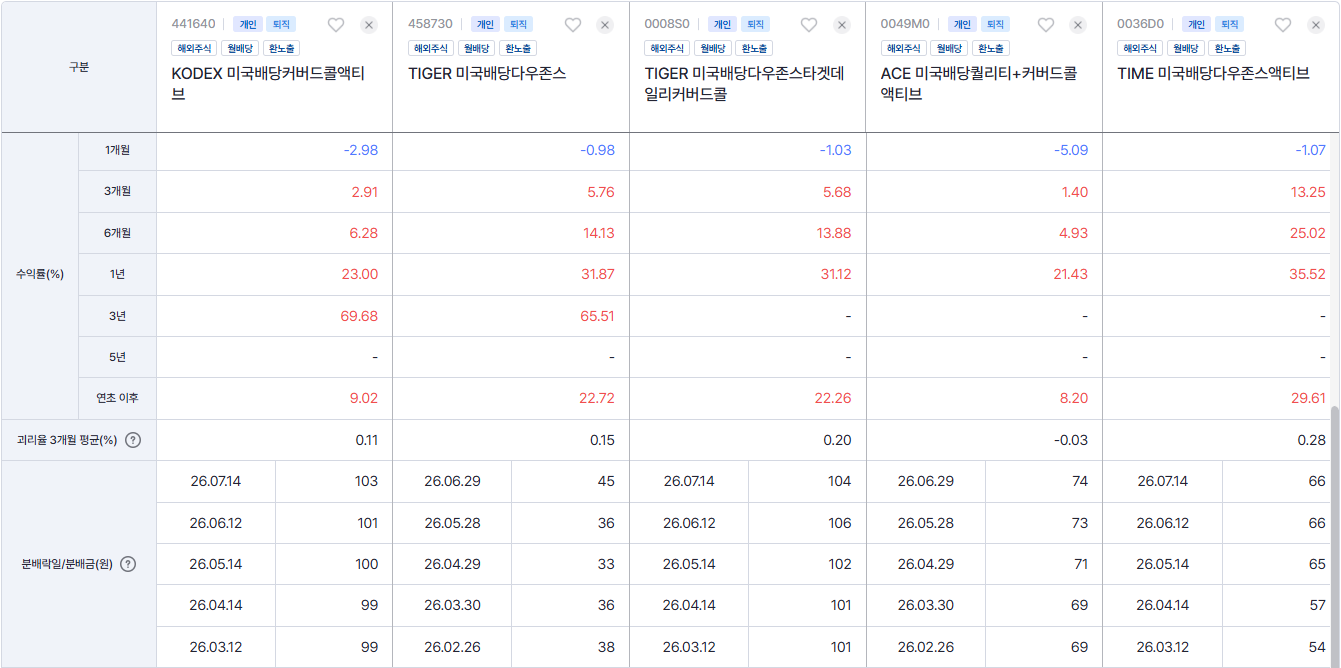Open ACE 미국배당퀄리티+커버드콜액티브 fund name
This screenshot has width=1341, height=668.
[978, 83]
